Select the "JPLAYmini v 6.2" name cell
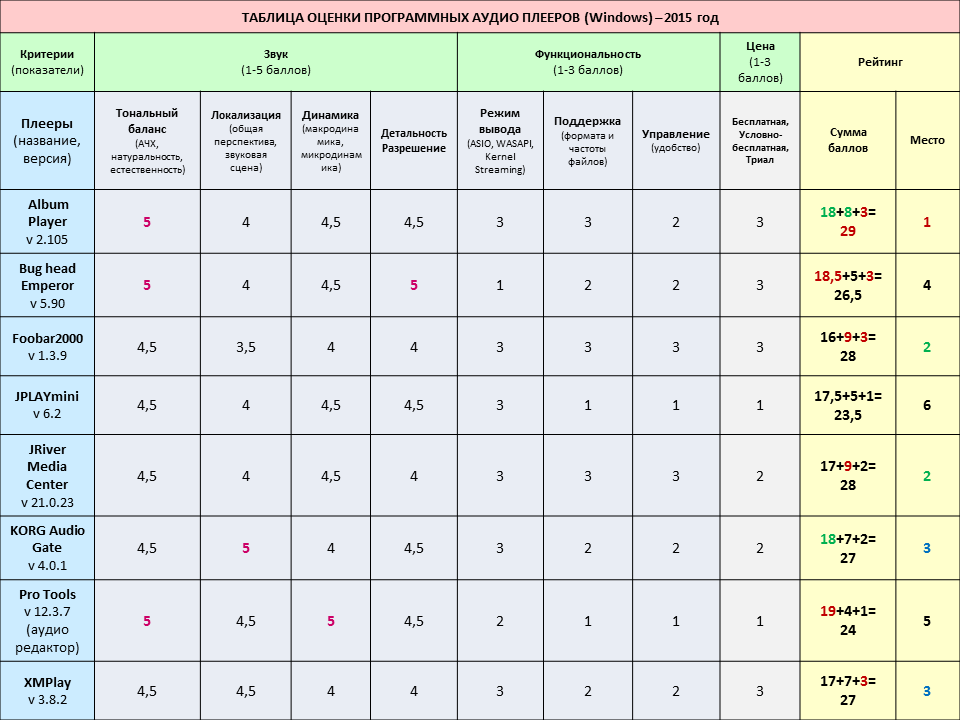This screenshot has height=720, width=960. pyautogui.click(x=47, y=405)
